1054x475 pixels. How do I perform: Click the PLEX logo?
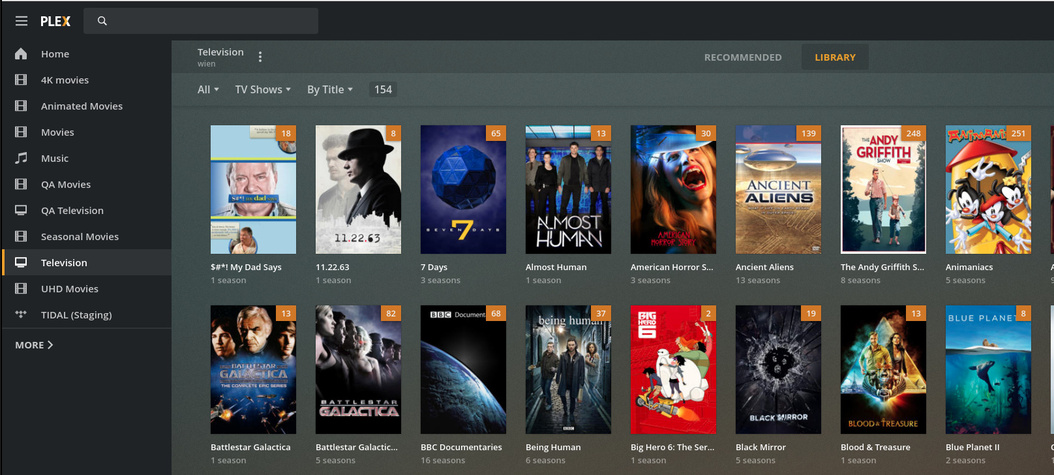[x=55, y=21]
